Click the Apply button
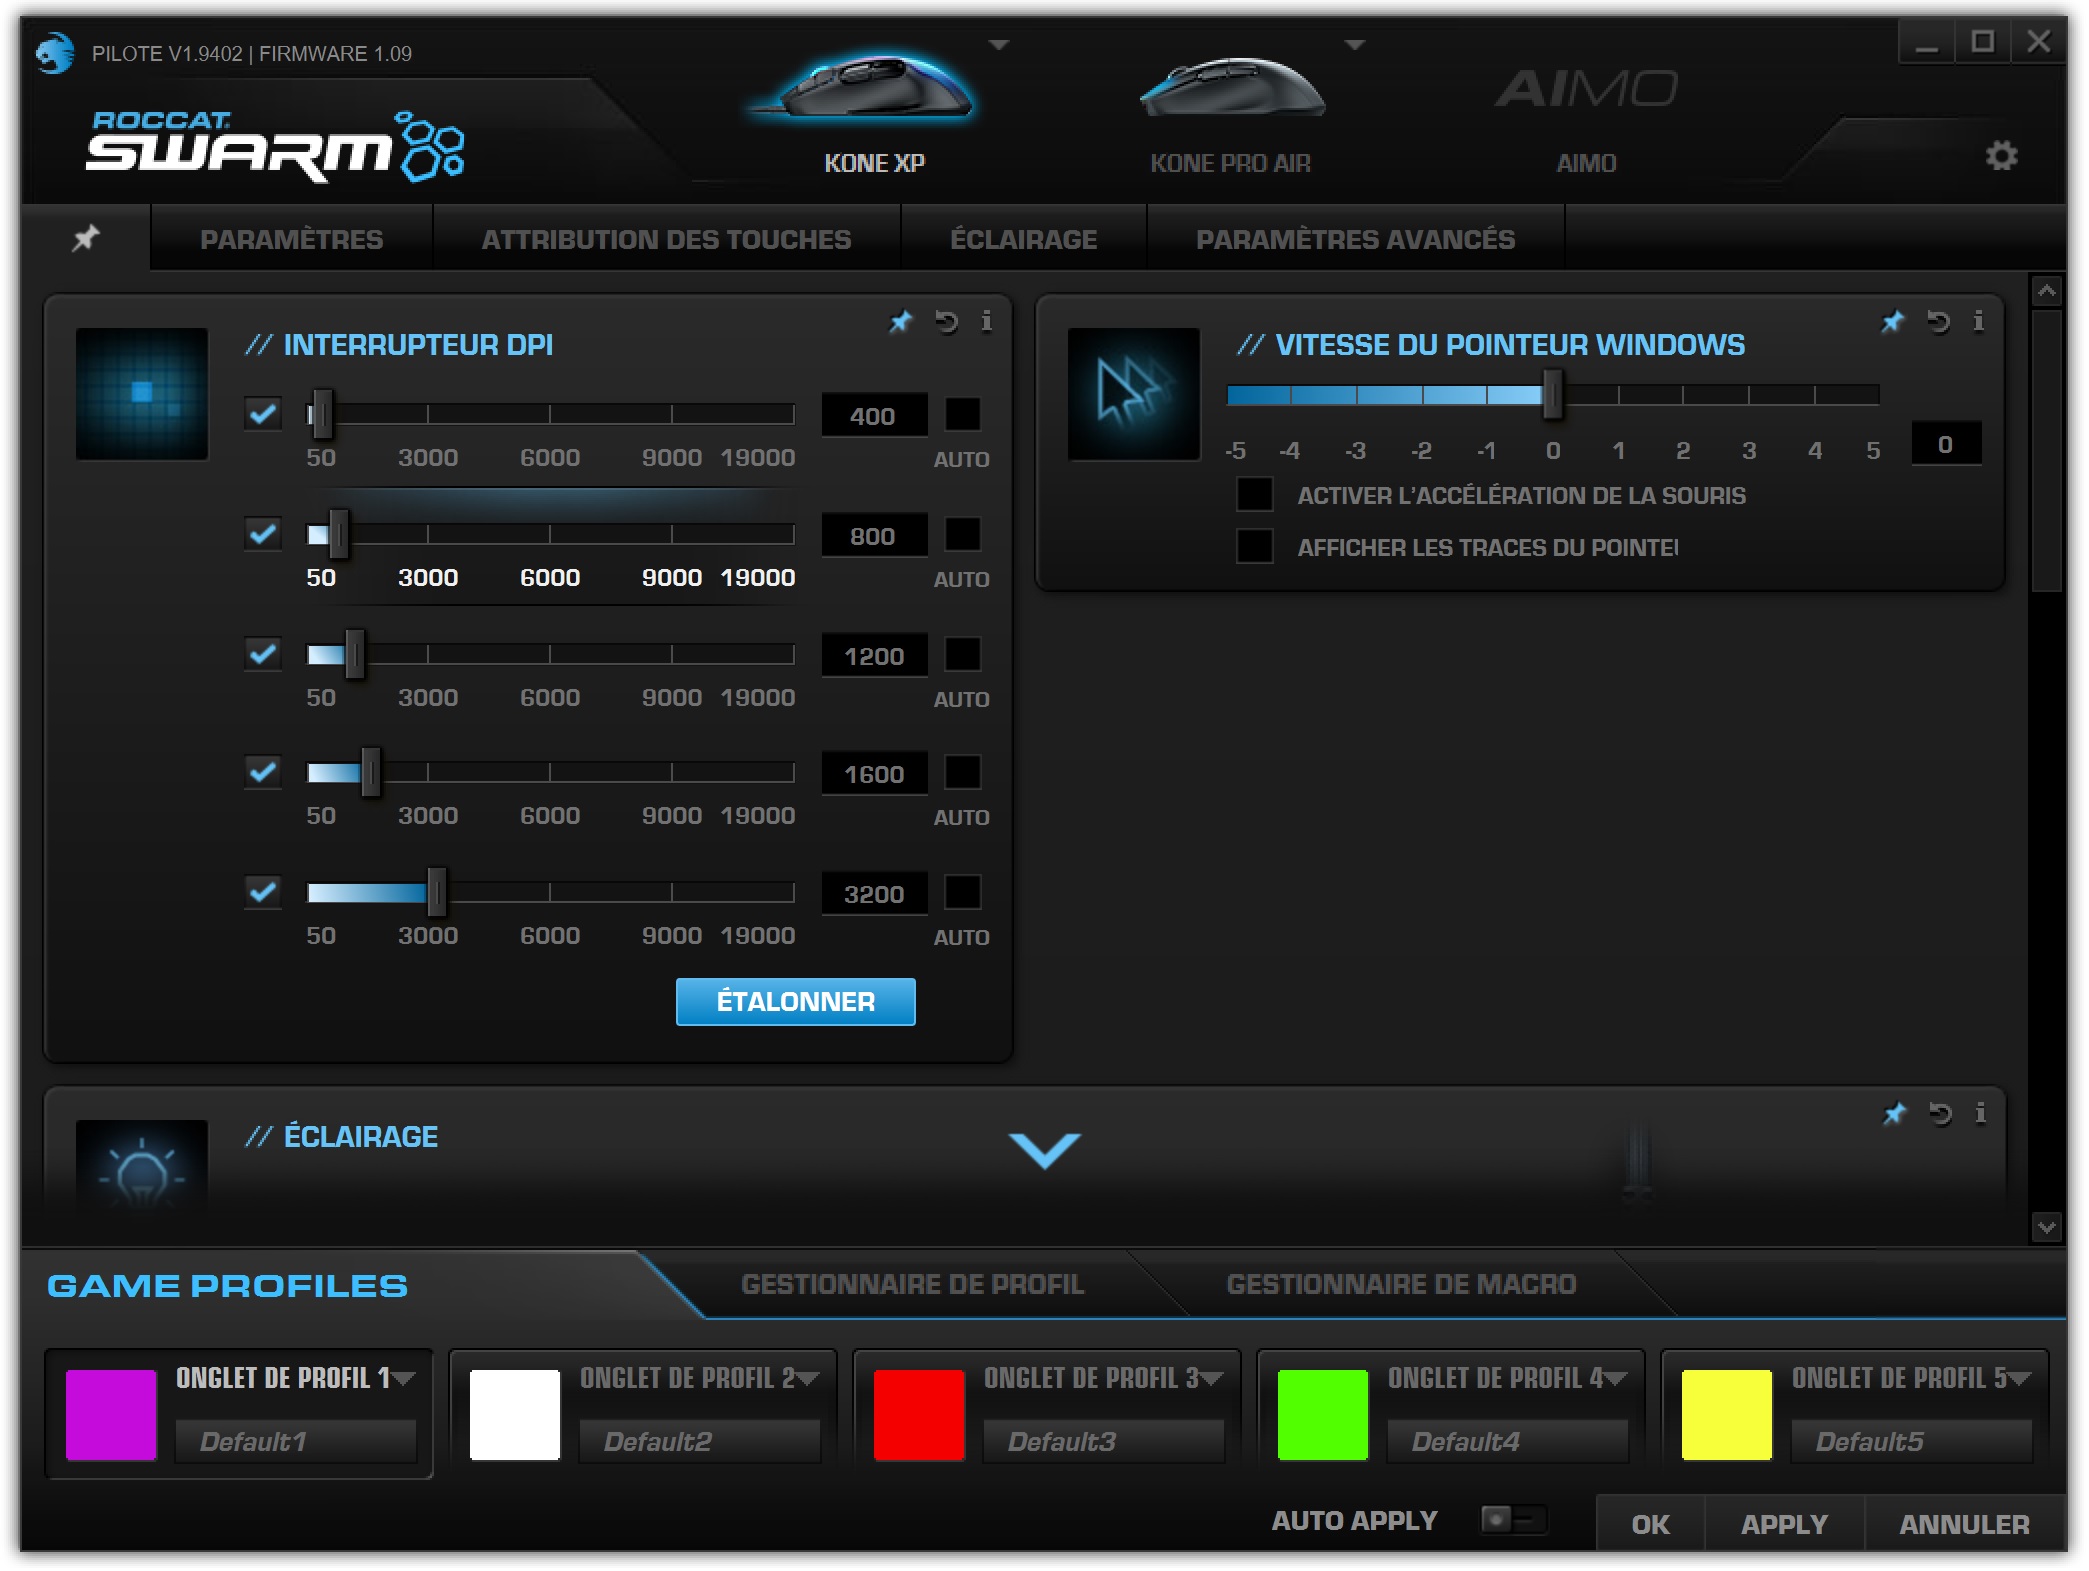The width and height of the screenshot is (2089, 1571). pyautogui.click(x=1784, y=1524)
